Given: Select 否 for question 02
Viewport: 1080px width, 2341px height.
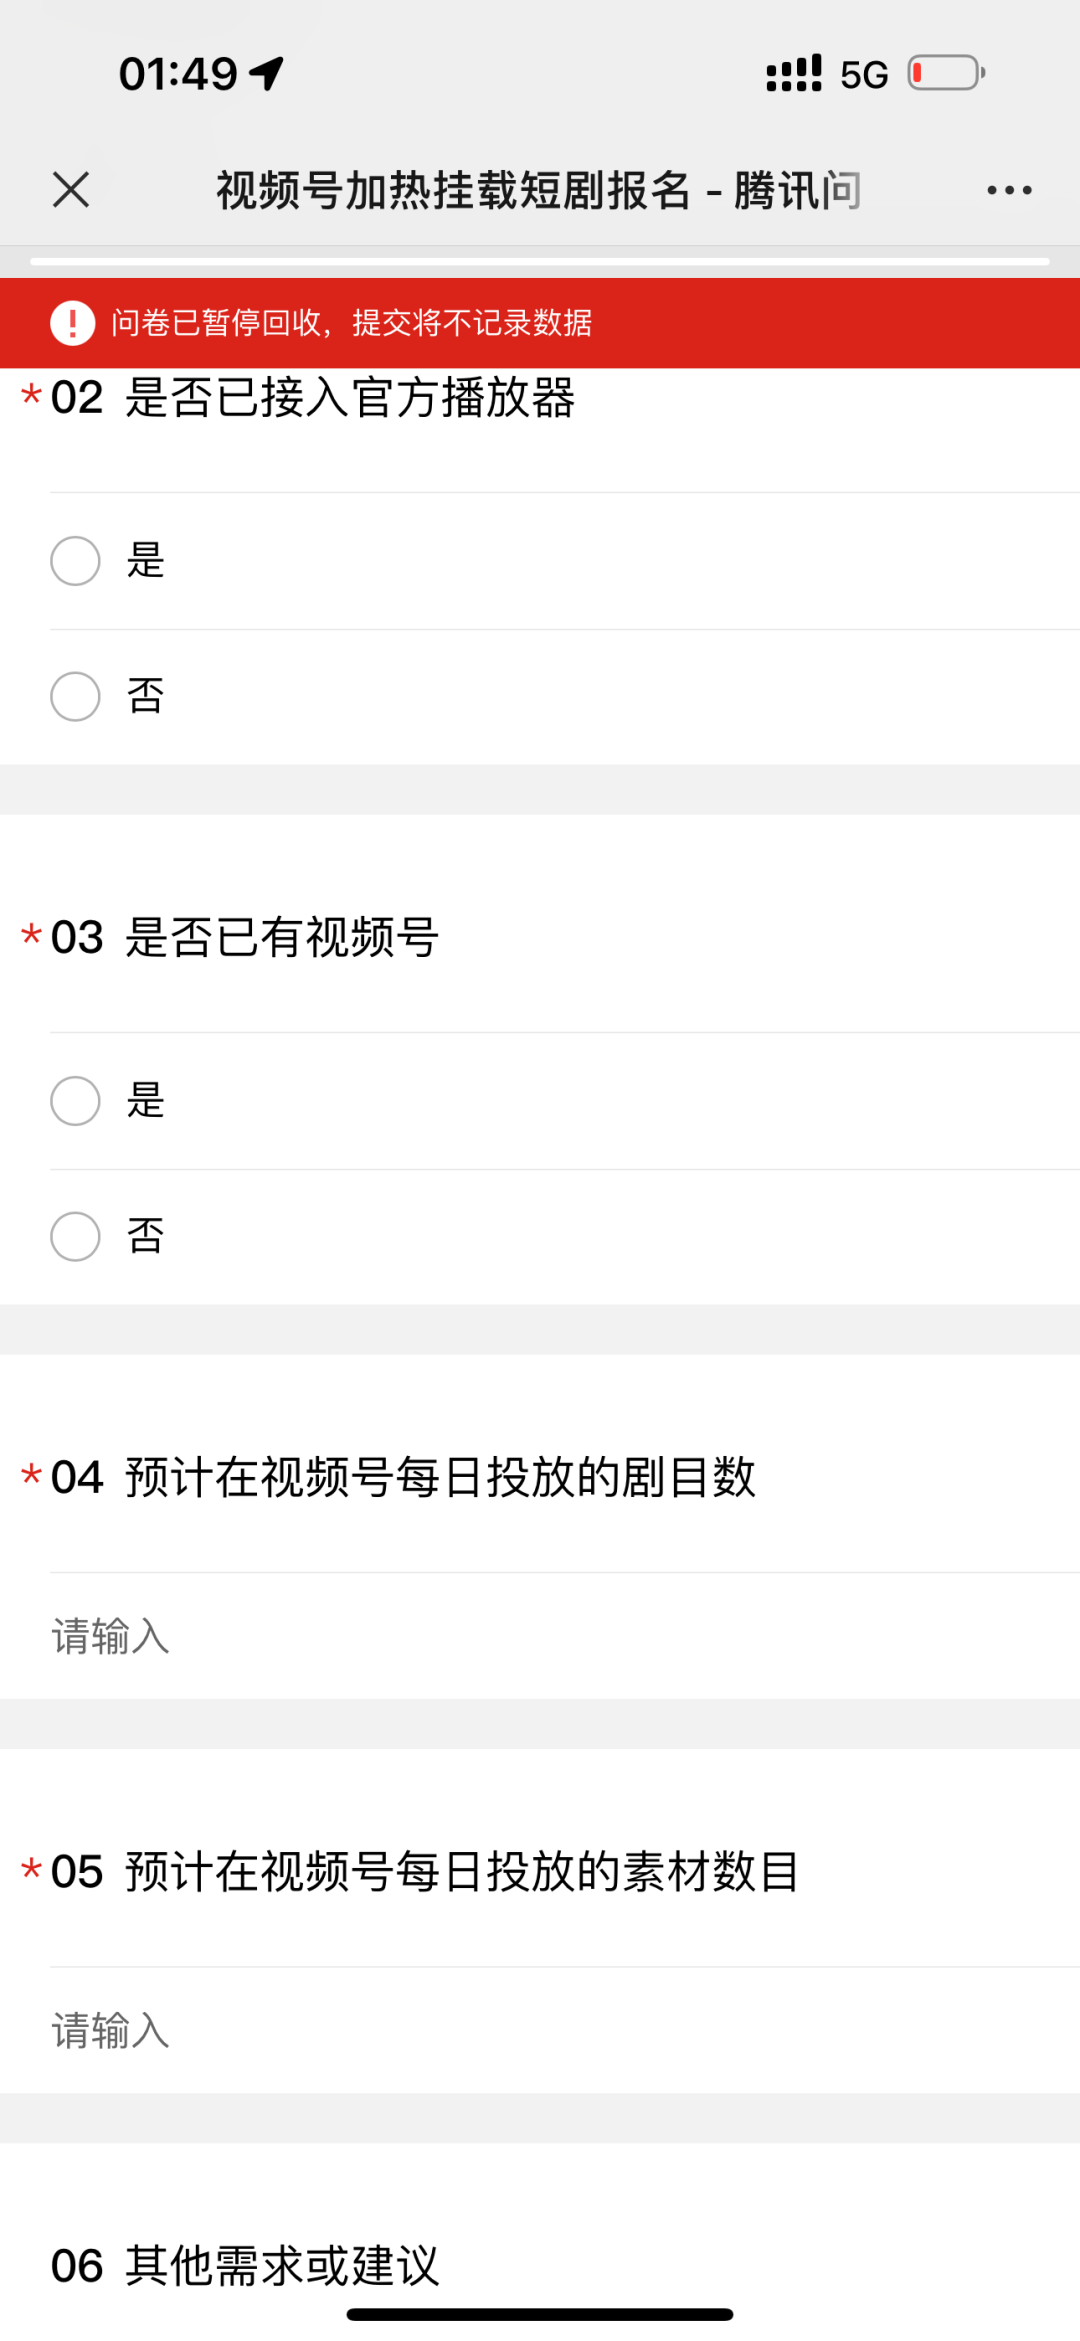Looking at the screenshot, I should 74,697.
